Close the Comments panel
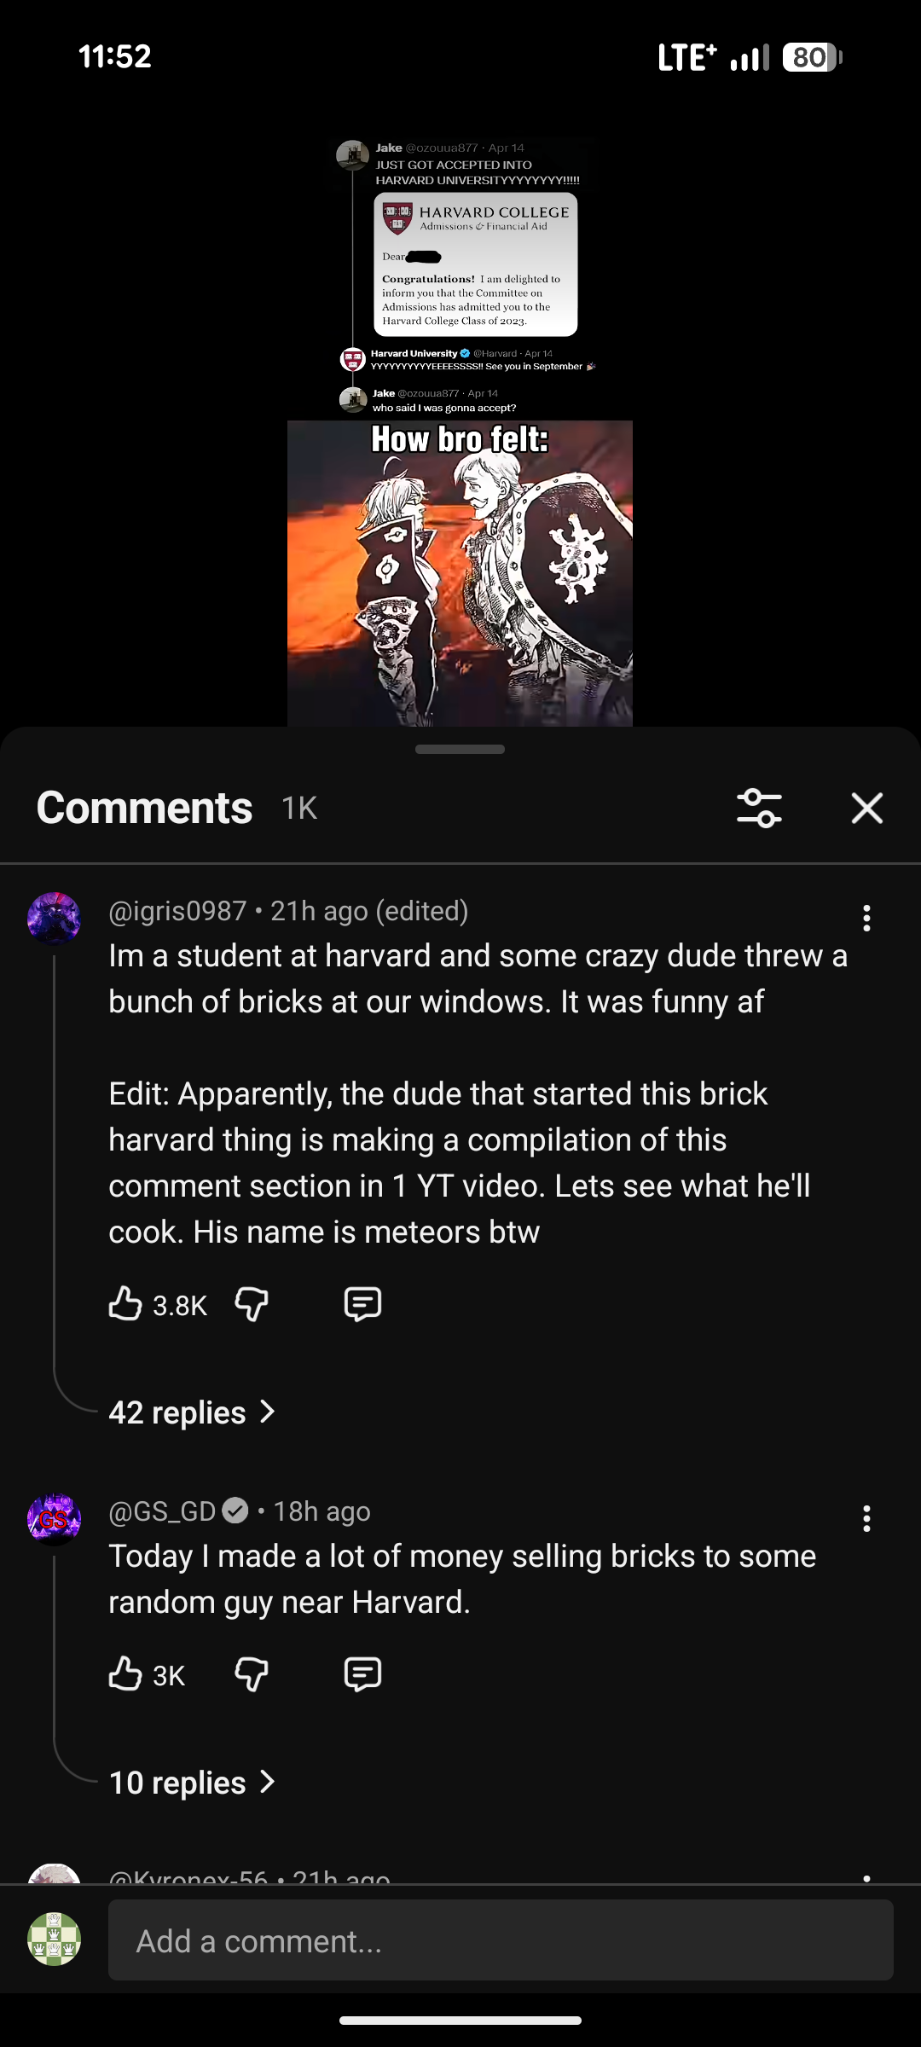 click(x=867, y=808)
